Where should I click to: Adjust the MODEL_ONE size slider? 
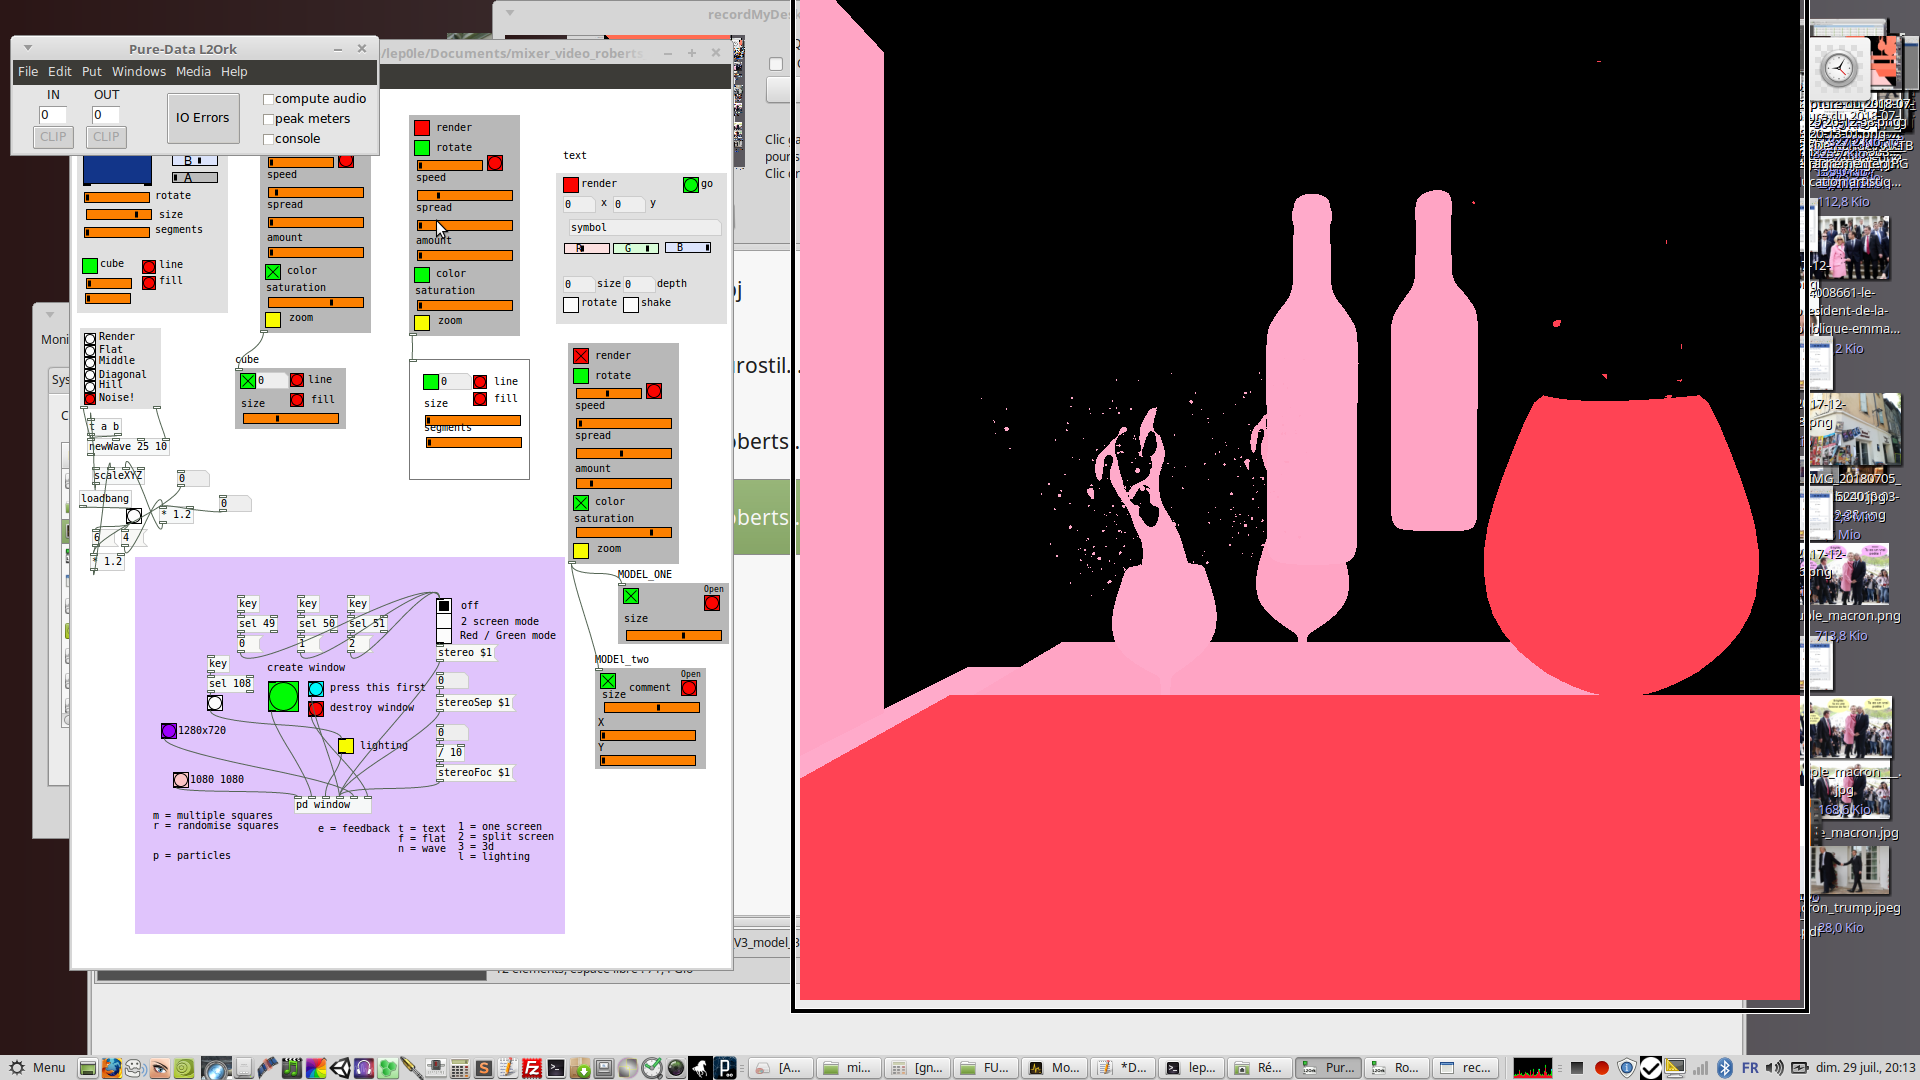[x=673, y=636]
